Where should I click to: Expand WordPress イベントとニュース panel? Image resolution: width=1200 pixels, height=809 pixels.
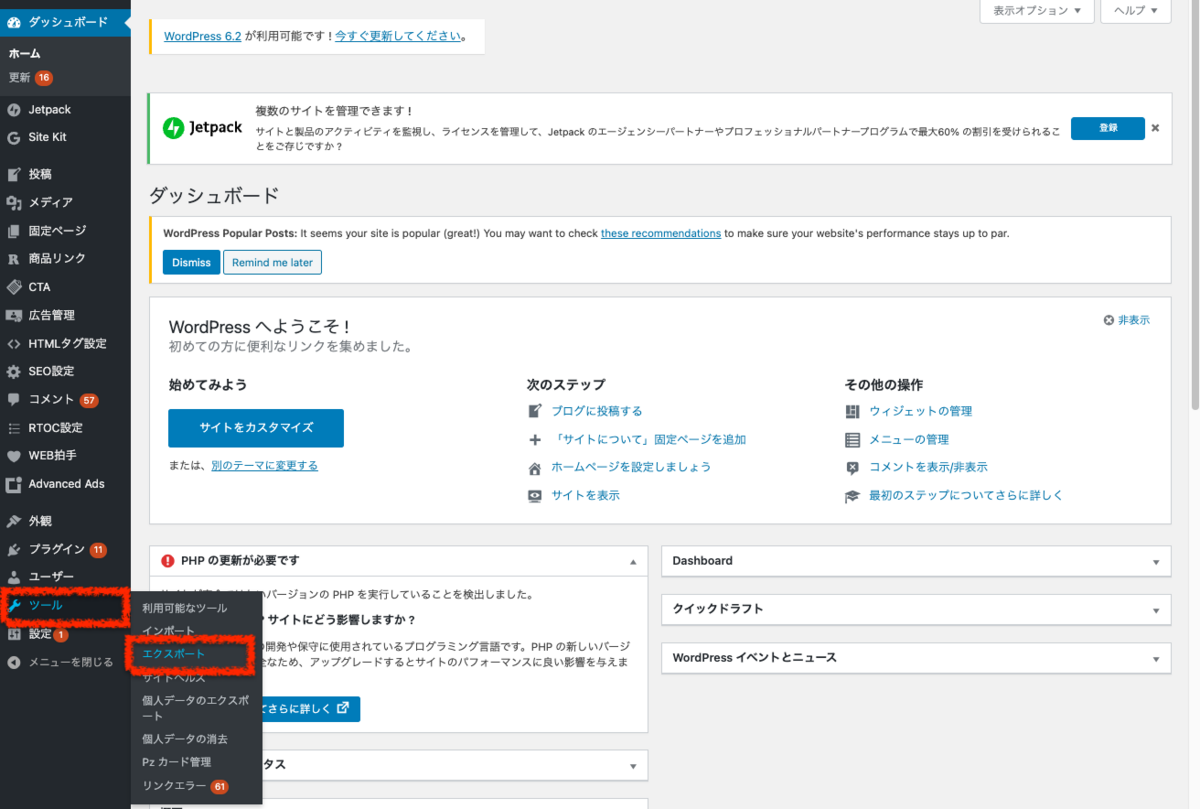coord(1155,658)
